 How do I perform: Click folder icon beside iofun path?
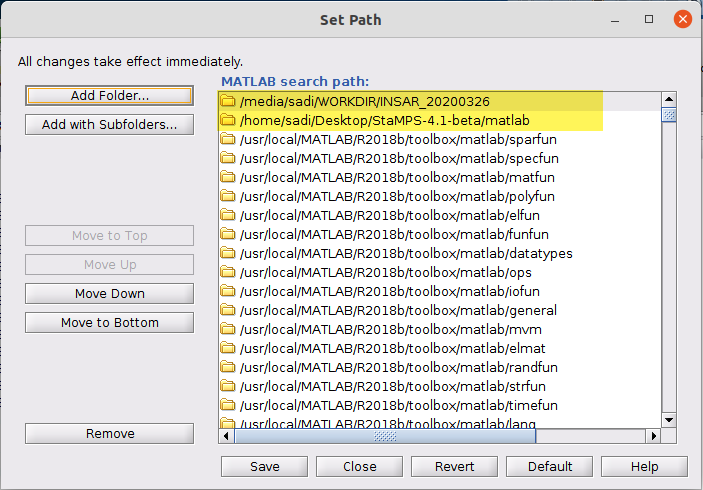point(228,291)
